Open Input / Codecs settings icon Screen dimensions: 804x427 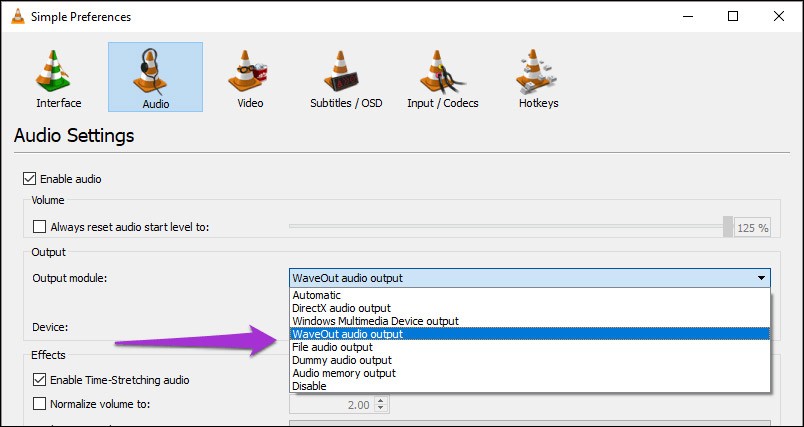(x=442, y=72)
